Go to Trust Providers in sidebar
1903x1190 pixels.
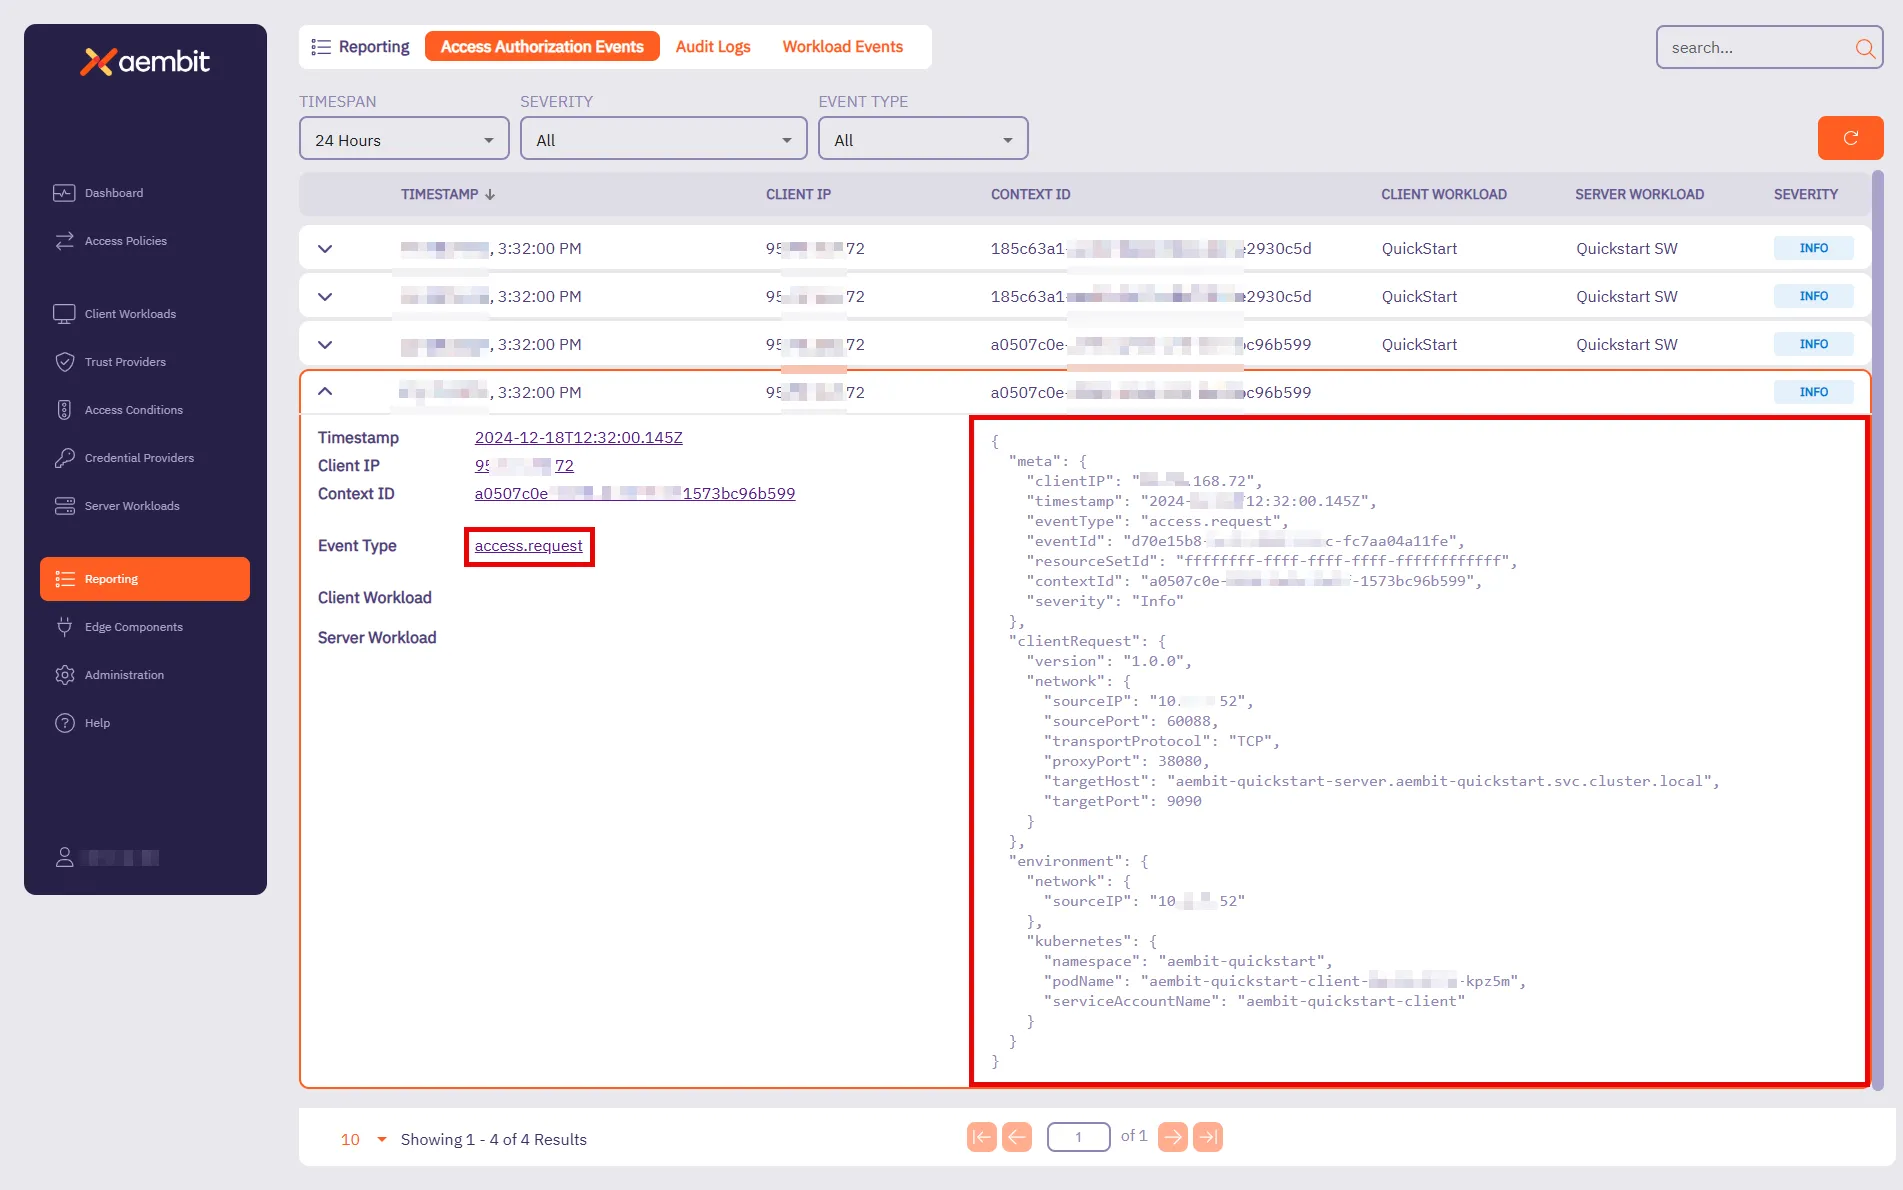point(125,362)
